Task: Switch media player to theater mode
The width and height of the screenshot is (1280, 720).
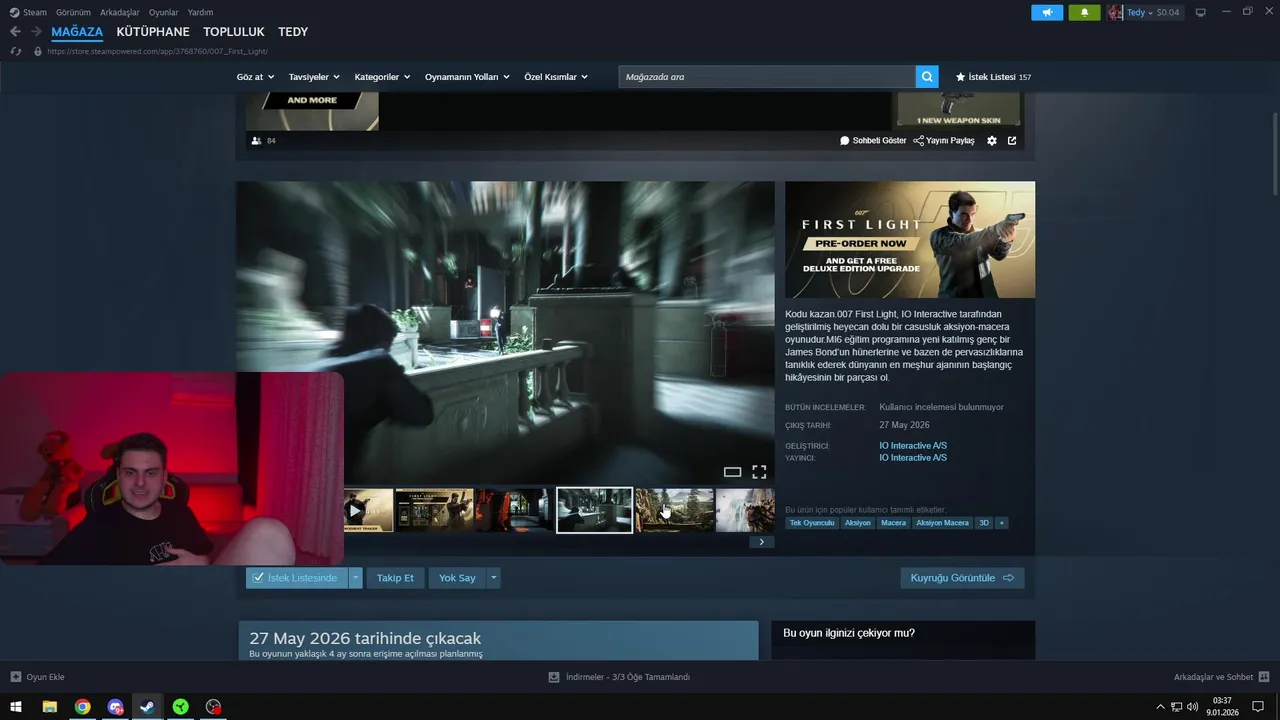Action: (x=732, y=472)
